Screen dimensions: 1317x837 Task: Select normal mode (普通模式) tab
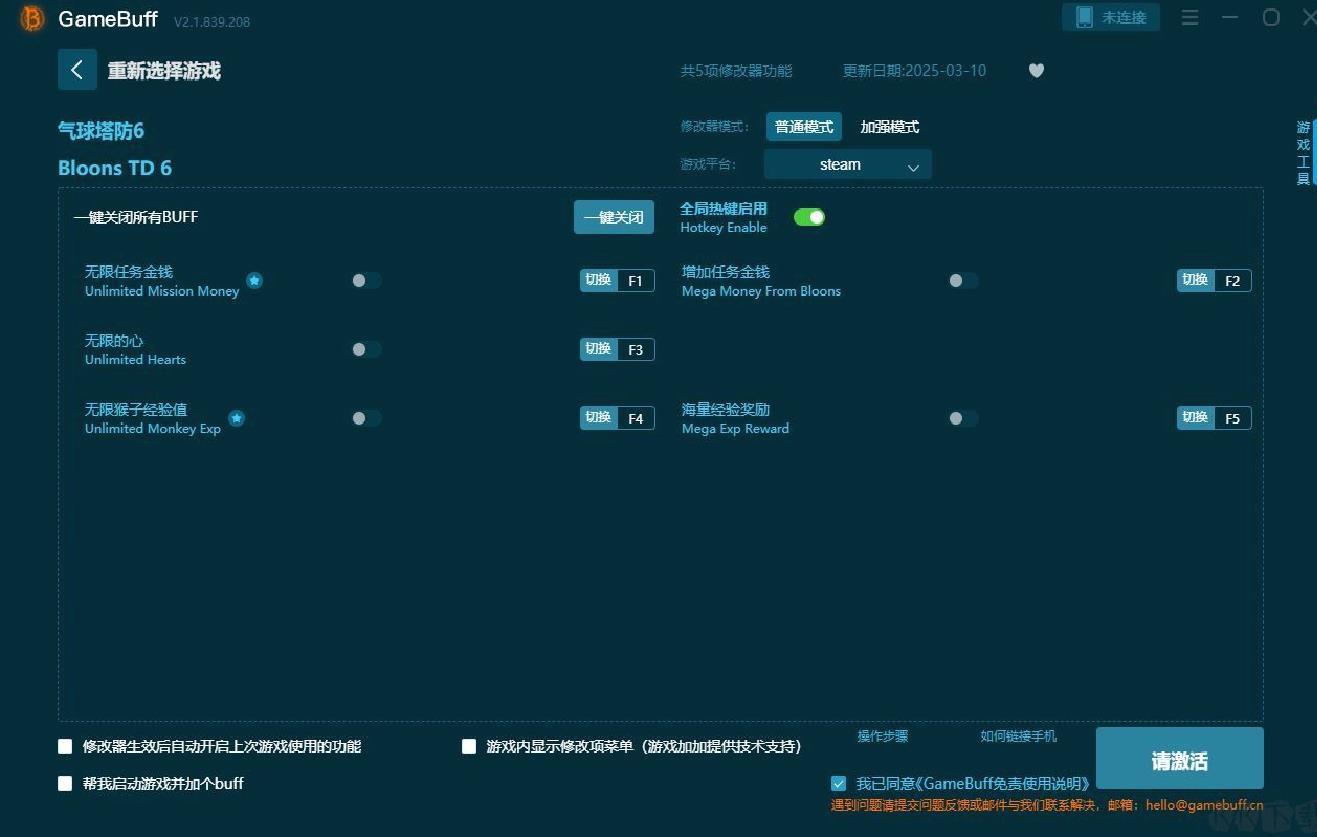click(x=804, y=127)
